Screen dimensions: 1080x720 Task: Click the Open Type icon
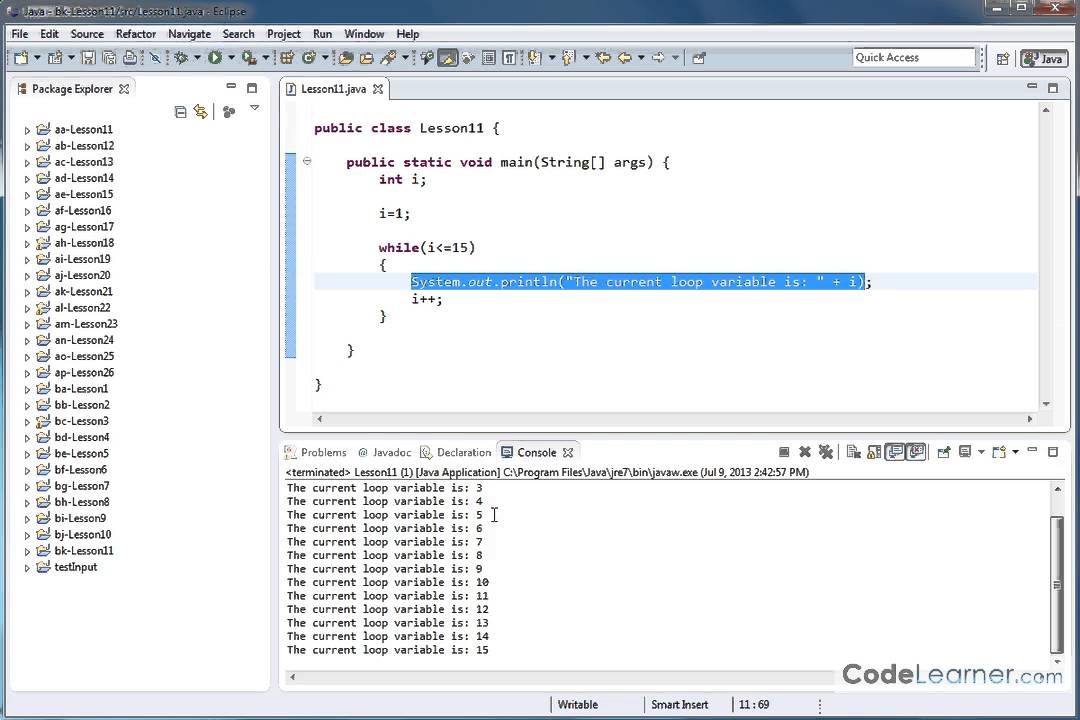pos(346,58)
